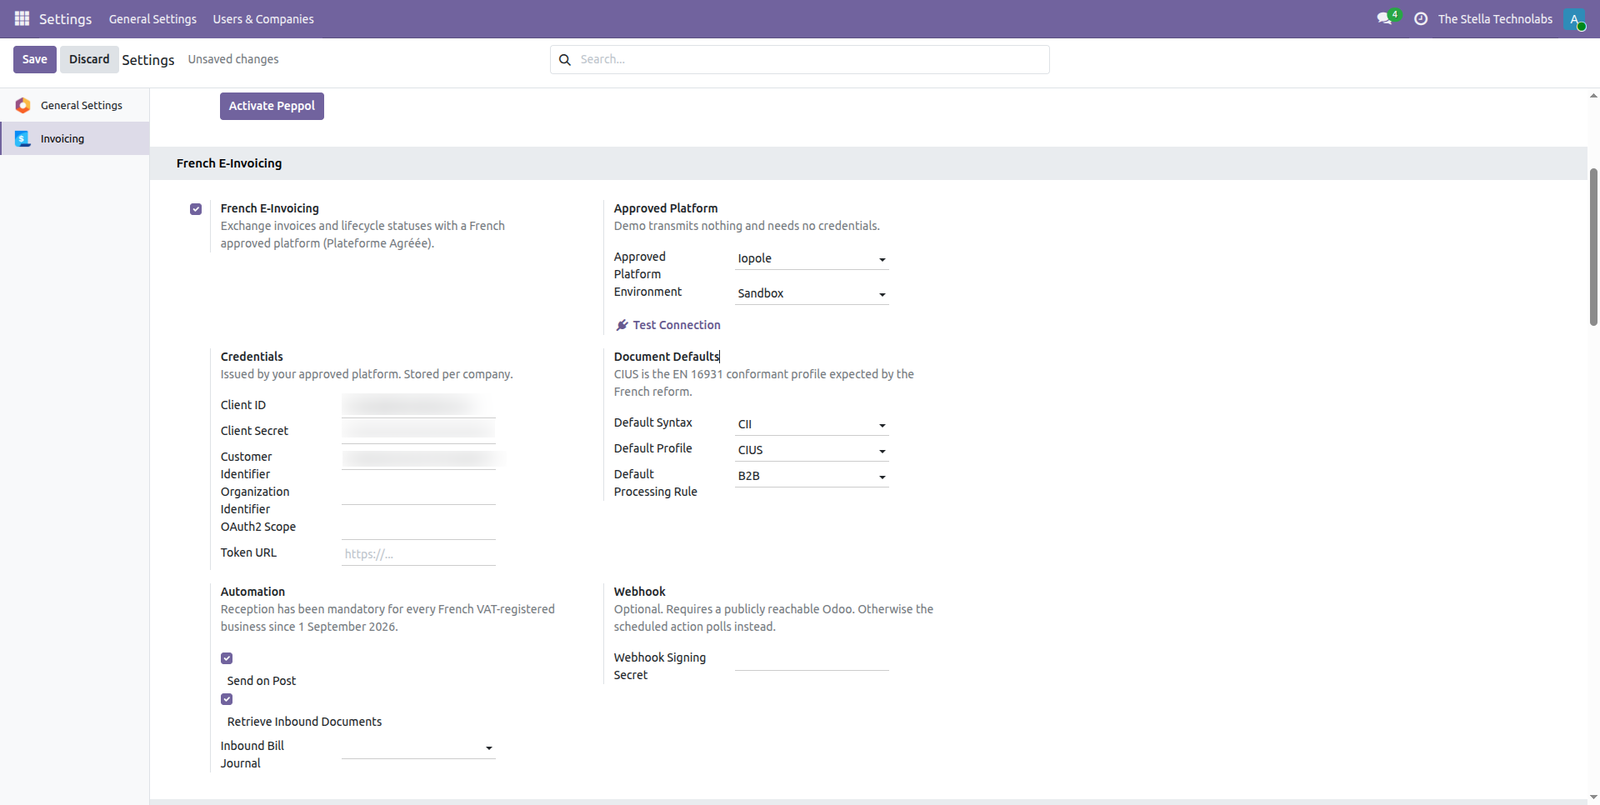This screenshot has width=1600, height=805.
Task: Open the conversations chat icon
Action: click(x=1385, y=19)
